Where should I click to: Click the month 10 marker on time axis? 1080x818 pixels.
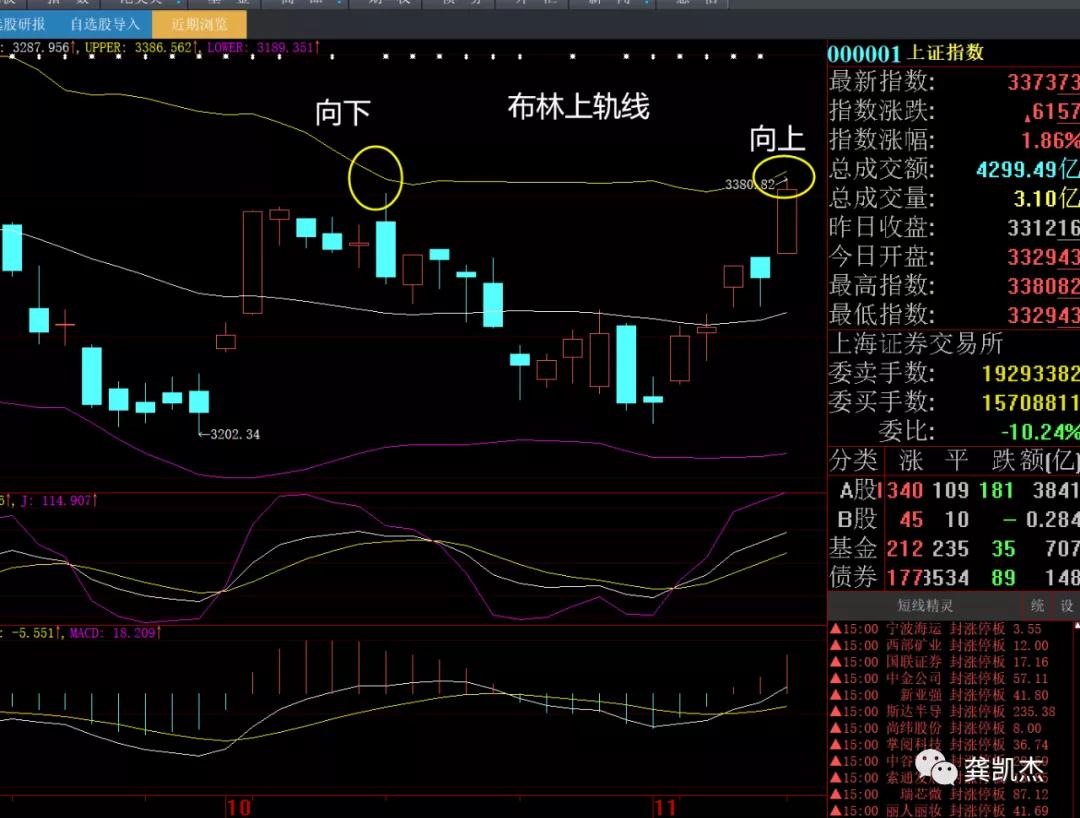pyautogui.click(x=238, y=807)
